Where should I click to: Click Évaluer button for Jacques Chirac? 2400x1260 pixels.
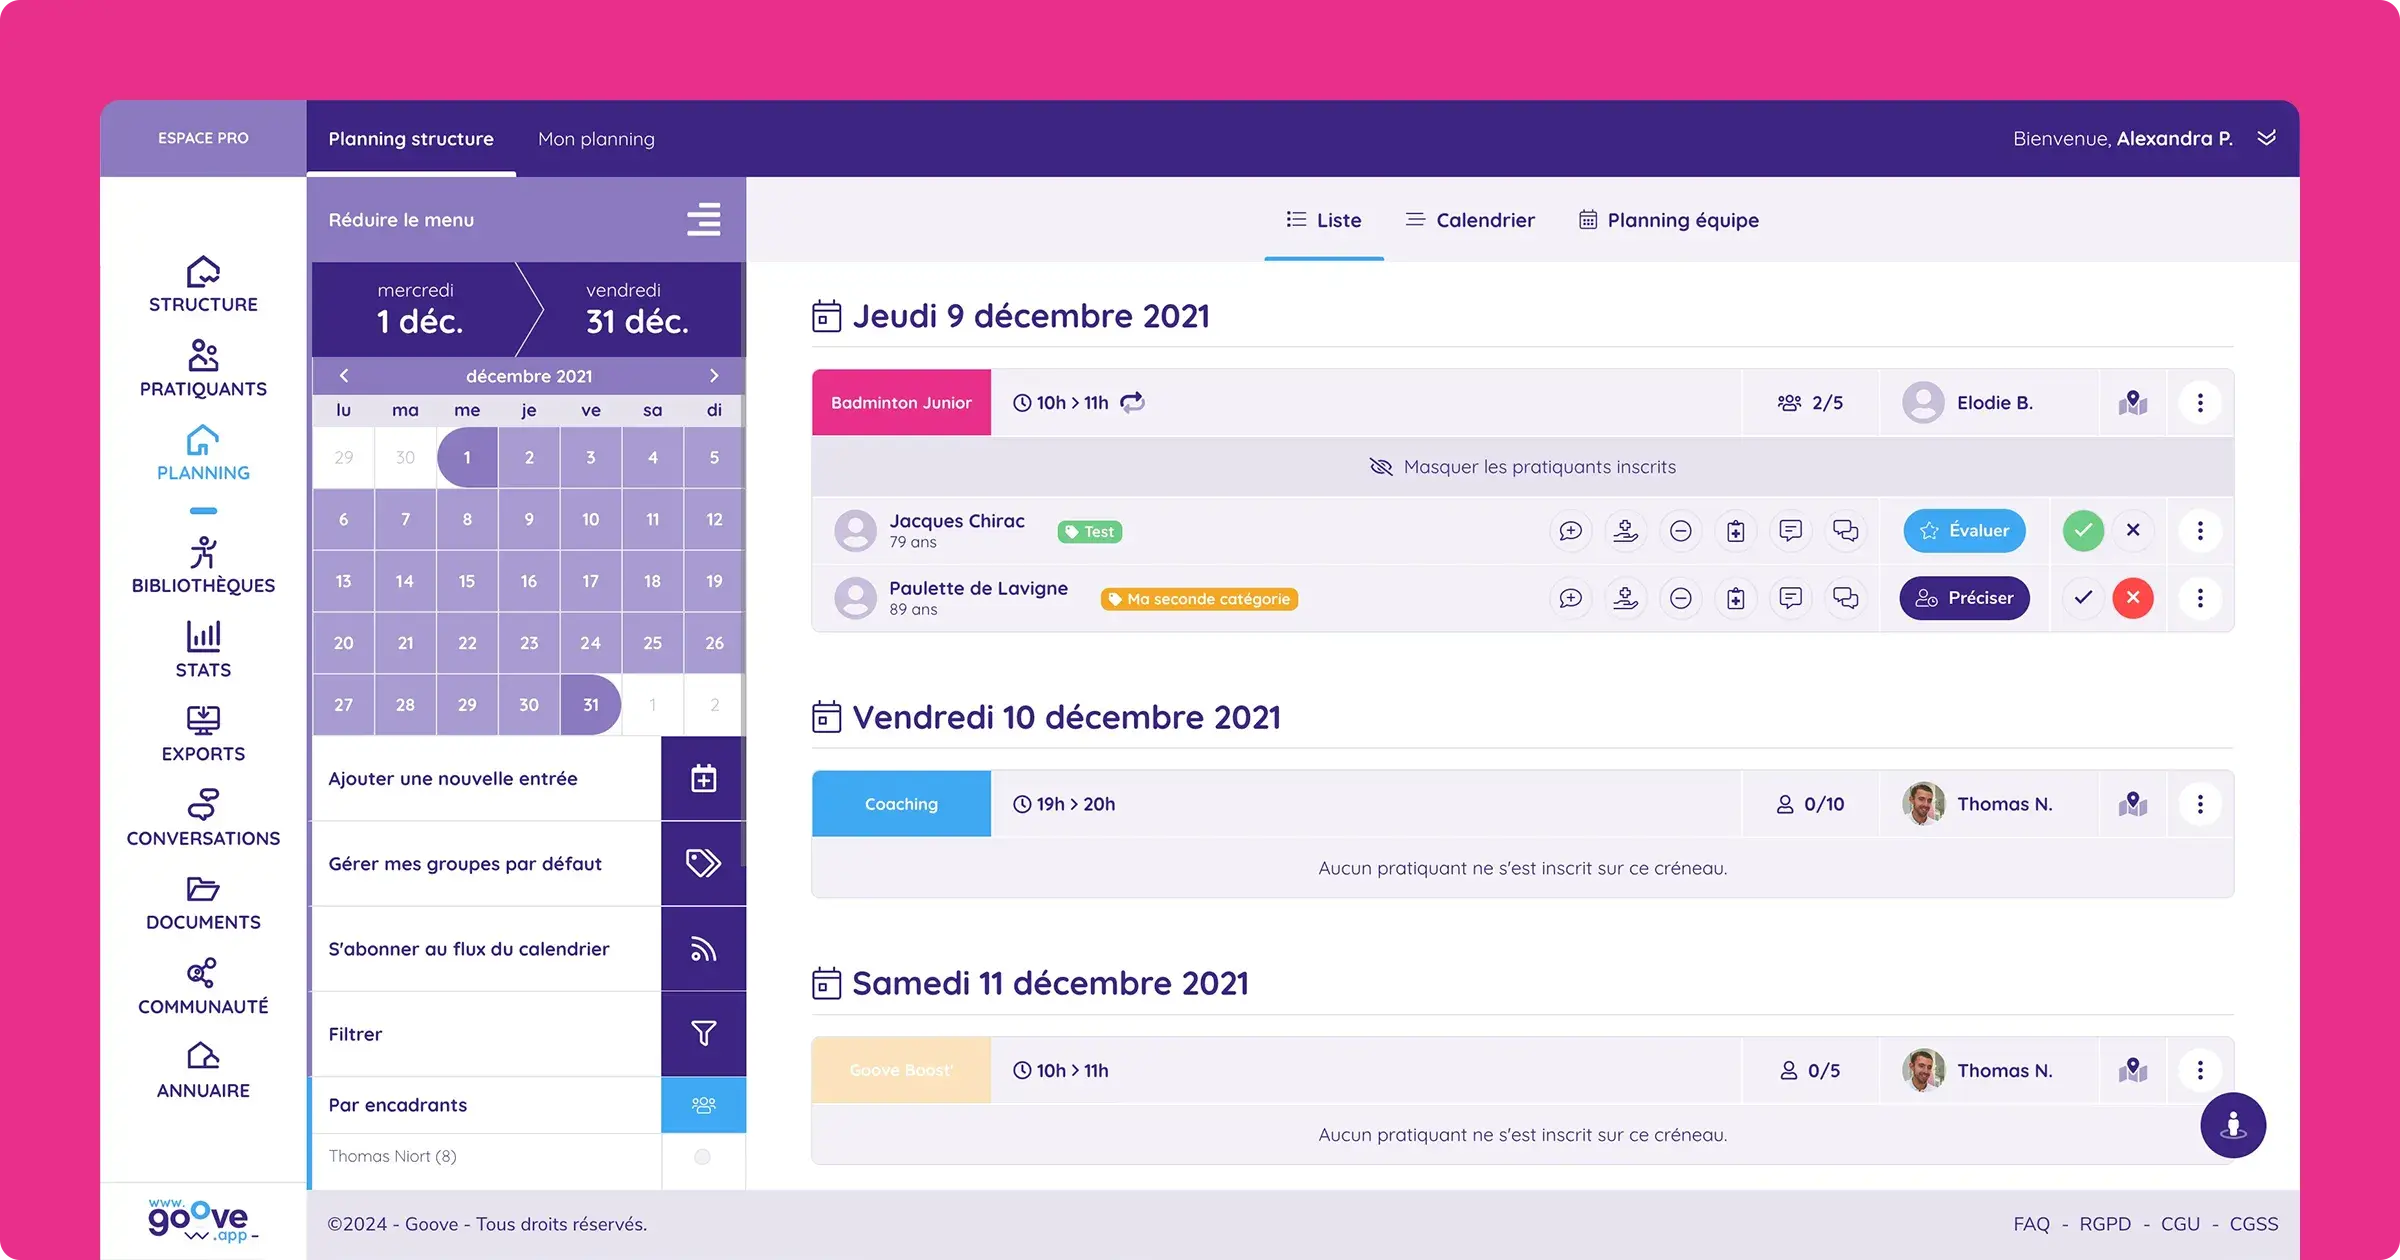click(1963, 530)
